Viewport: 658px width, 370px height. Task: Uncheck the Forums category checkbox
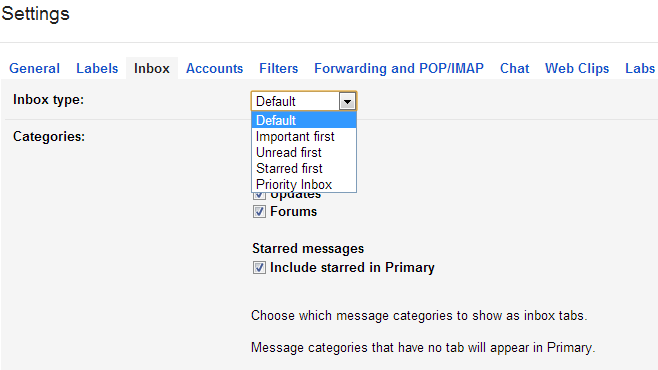[259, 211]
